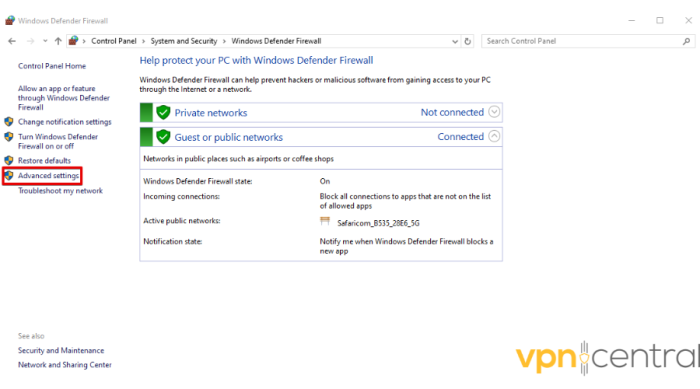Go up one level with the up arrow
The image size is (700, 389).
point(58,41)
